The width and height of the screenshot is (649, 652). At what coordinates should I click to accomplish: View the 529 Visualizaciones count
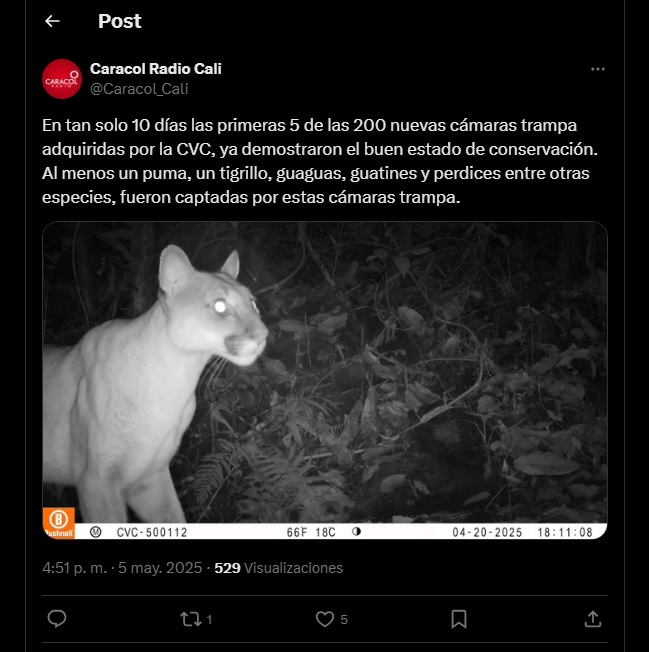tap(278, 568)
